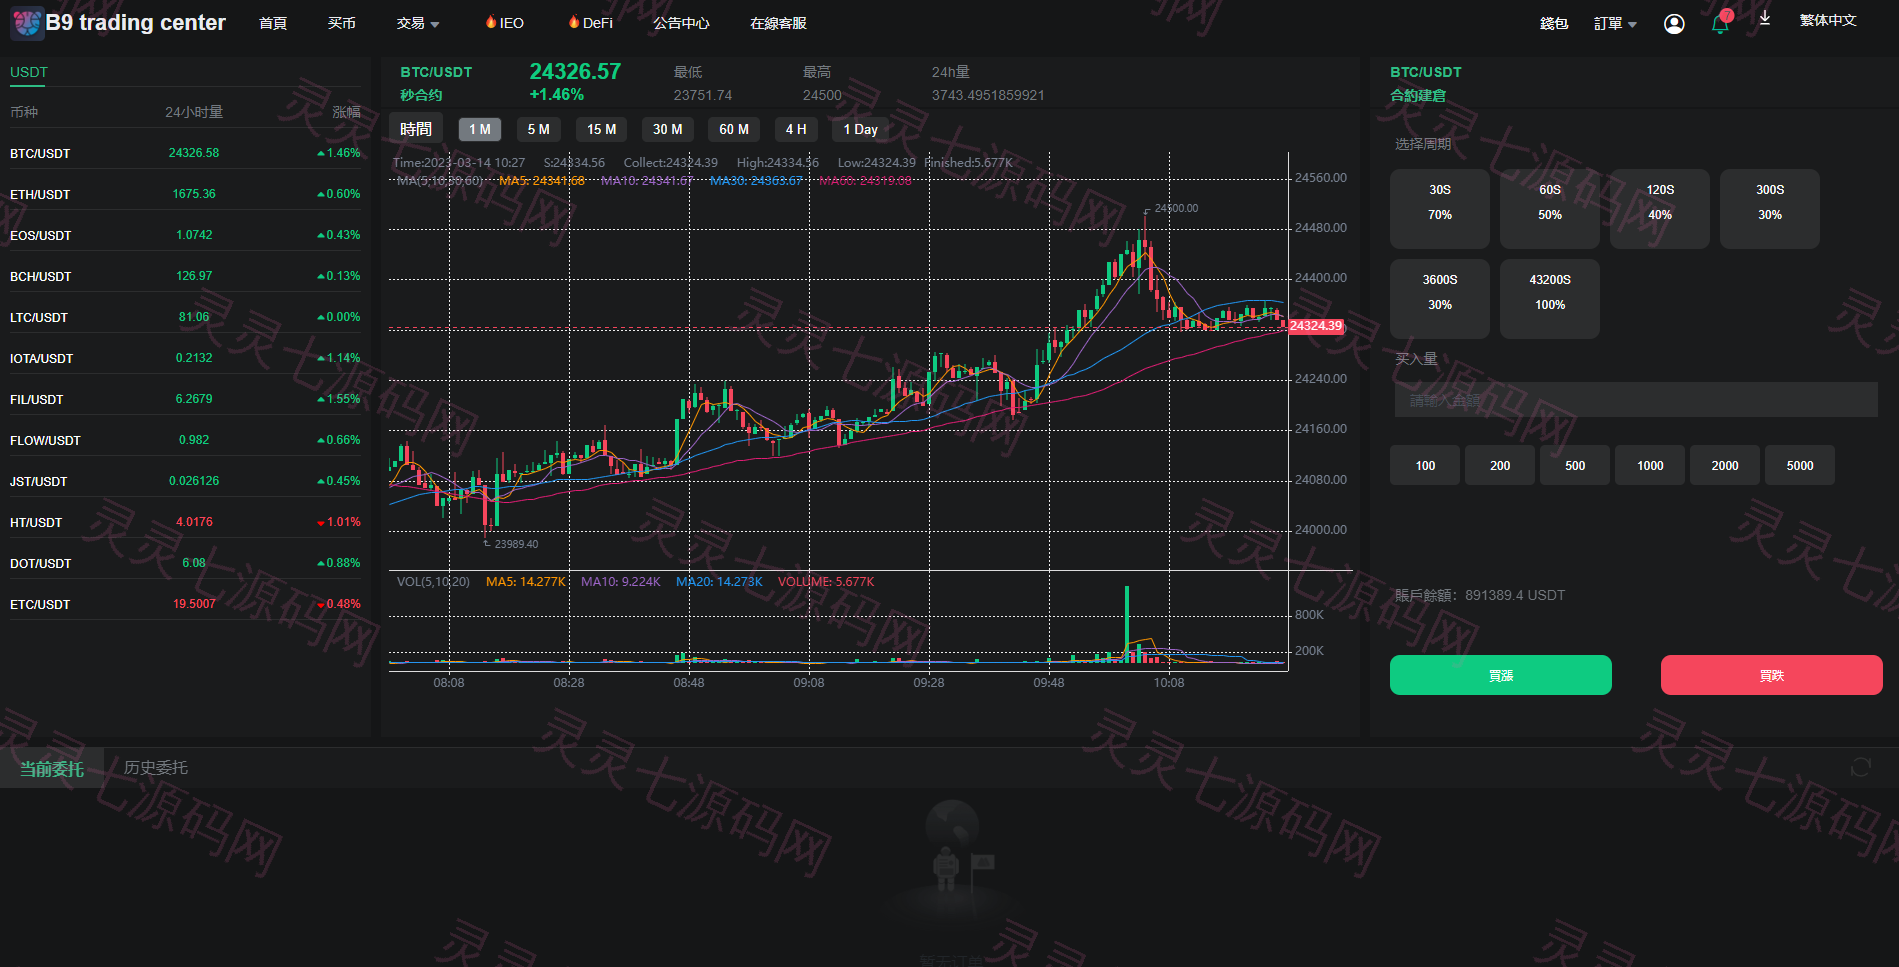The height and width of the screenshot is (967, 1899).
Task: Choose the 60S 50% period
Action: tap(1550, 209)
